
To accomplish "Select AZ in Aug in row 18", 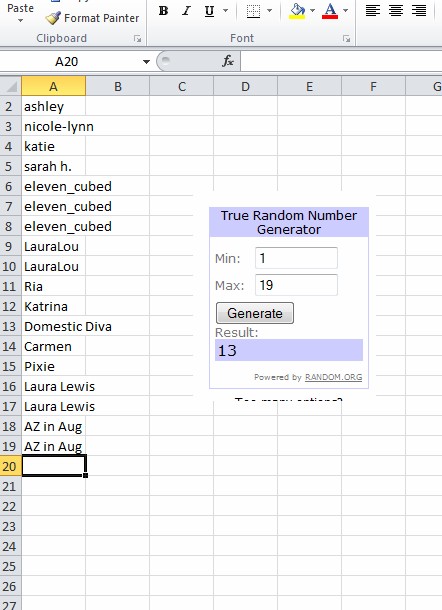I will tap(53, 426).
